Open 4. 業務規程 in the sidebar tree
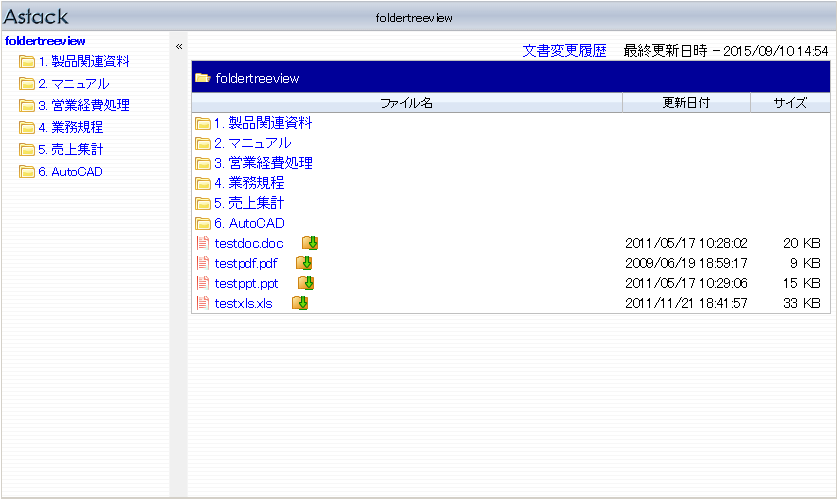 click(71, 128)
